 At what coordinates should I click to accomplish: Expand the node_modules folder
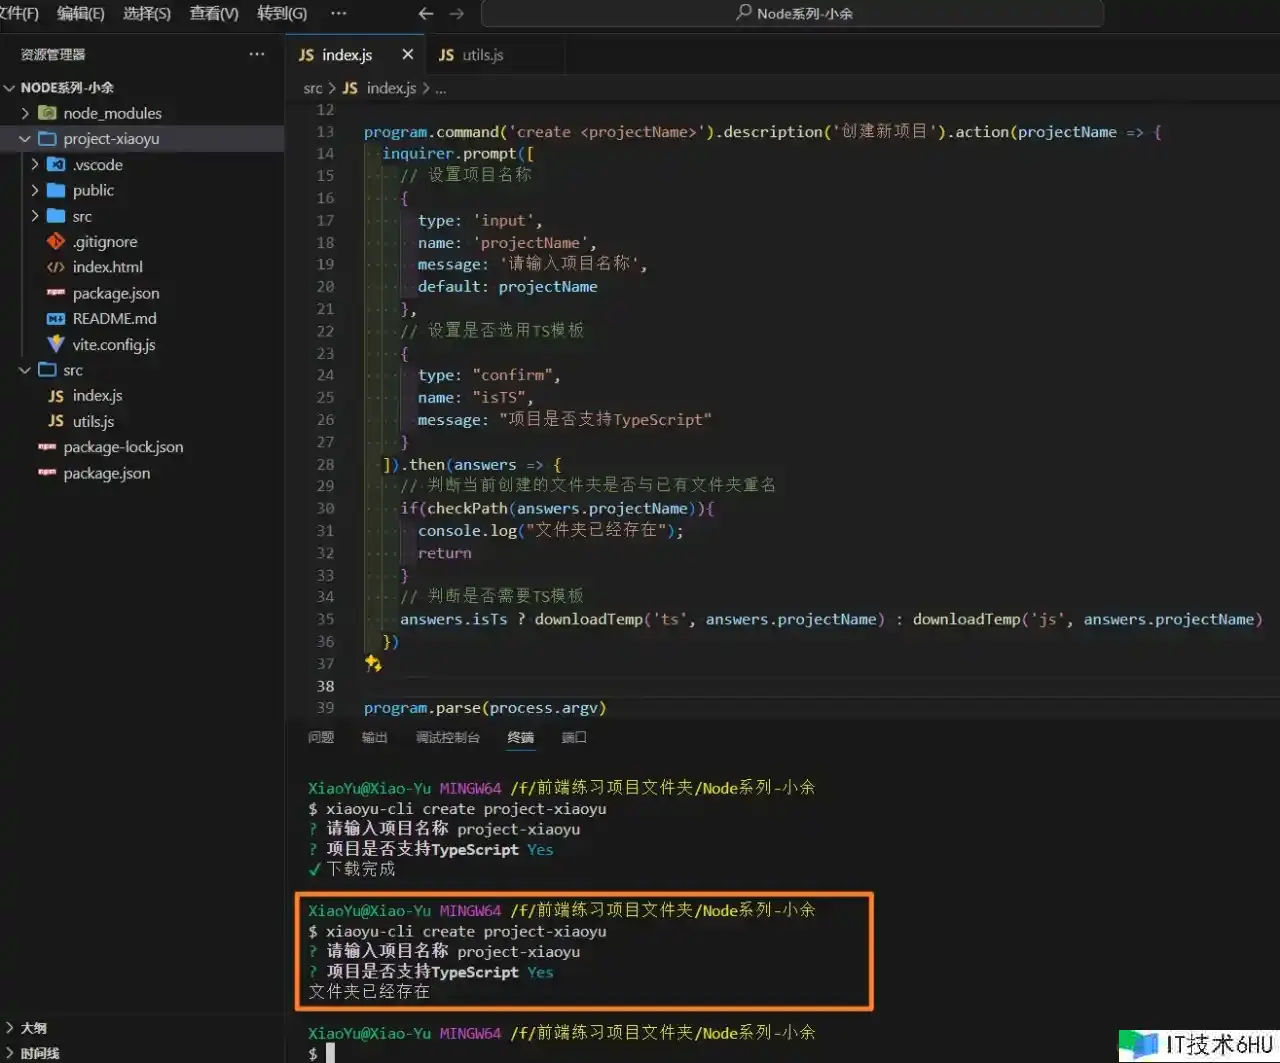[25, 113]
